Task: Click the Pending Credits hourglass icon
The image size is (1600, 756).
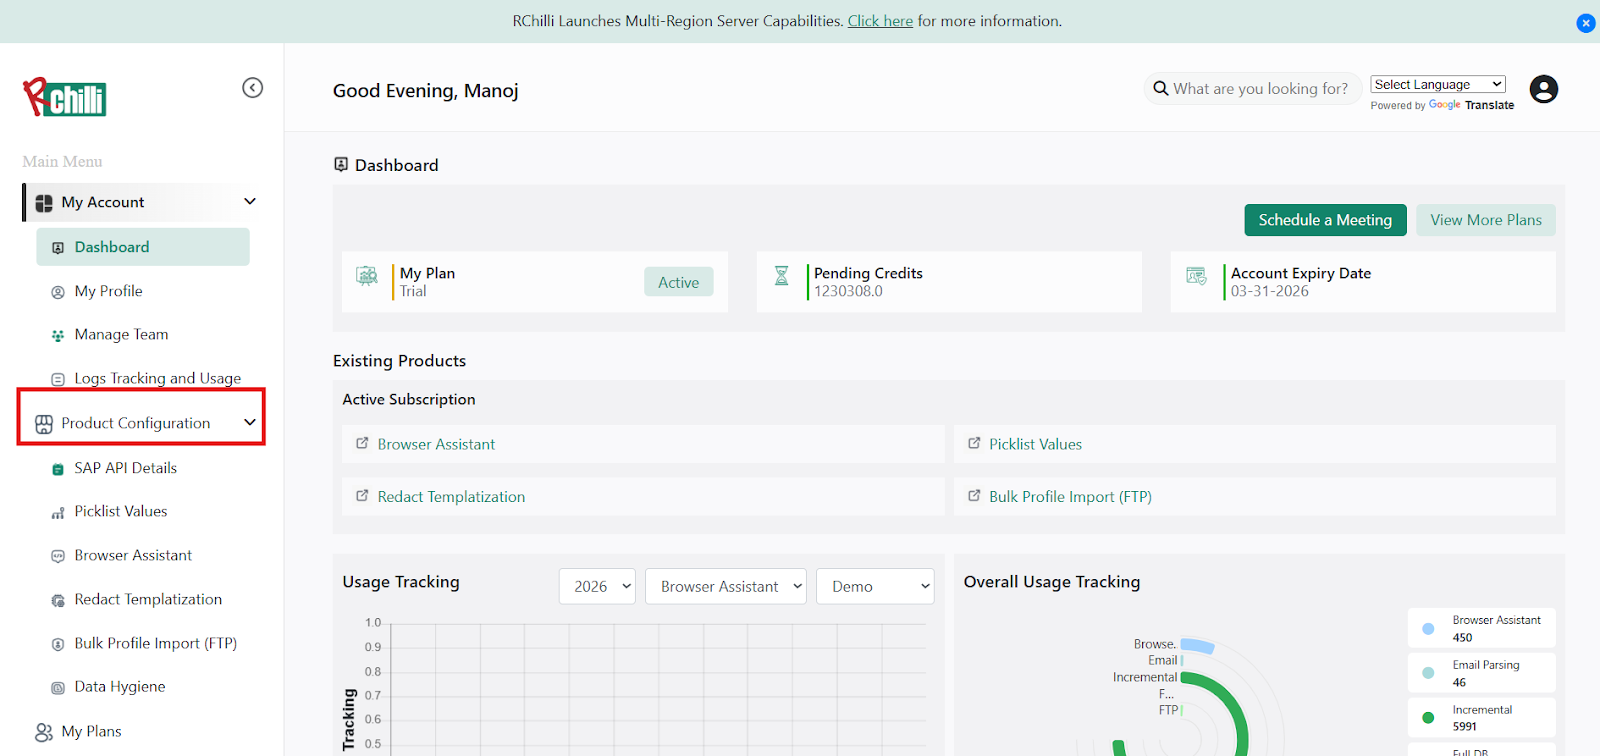Action: pyautogui.click(x=782, y=276)
